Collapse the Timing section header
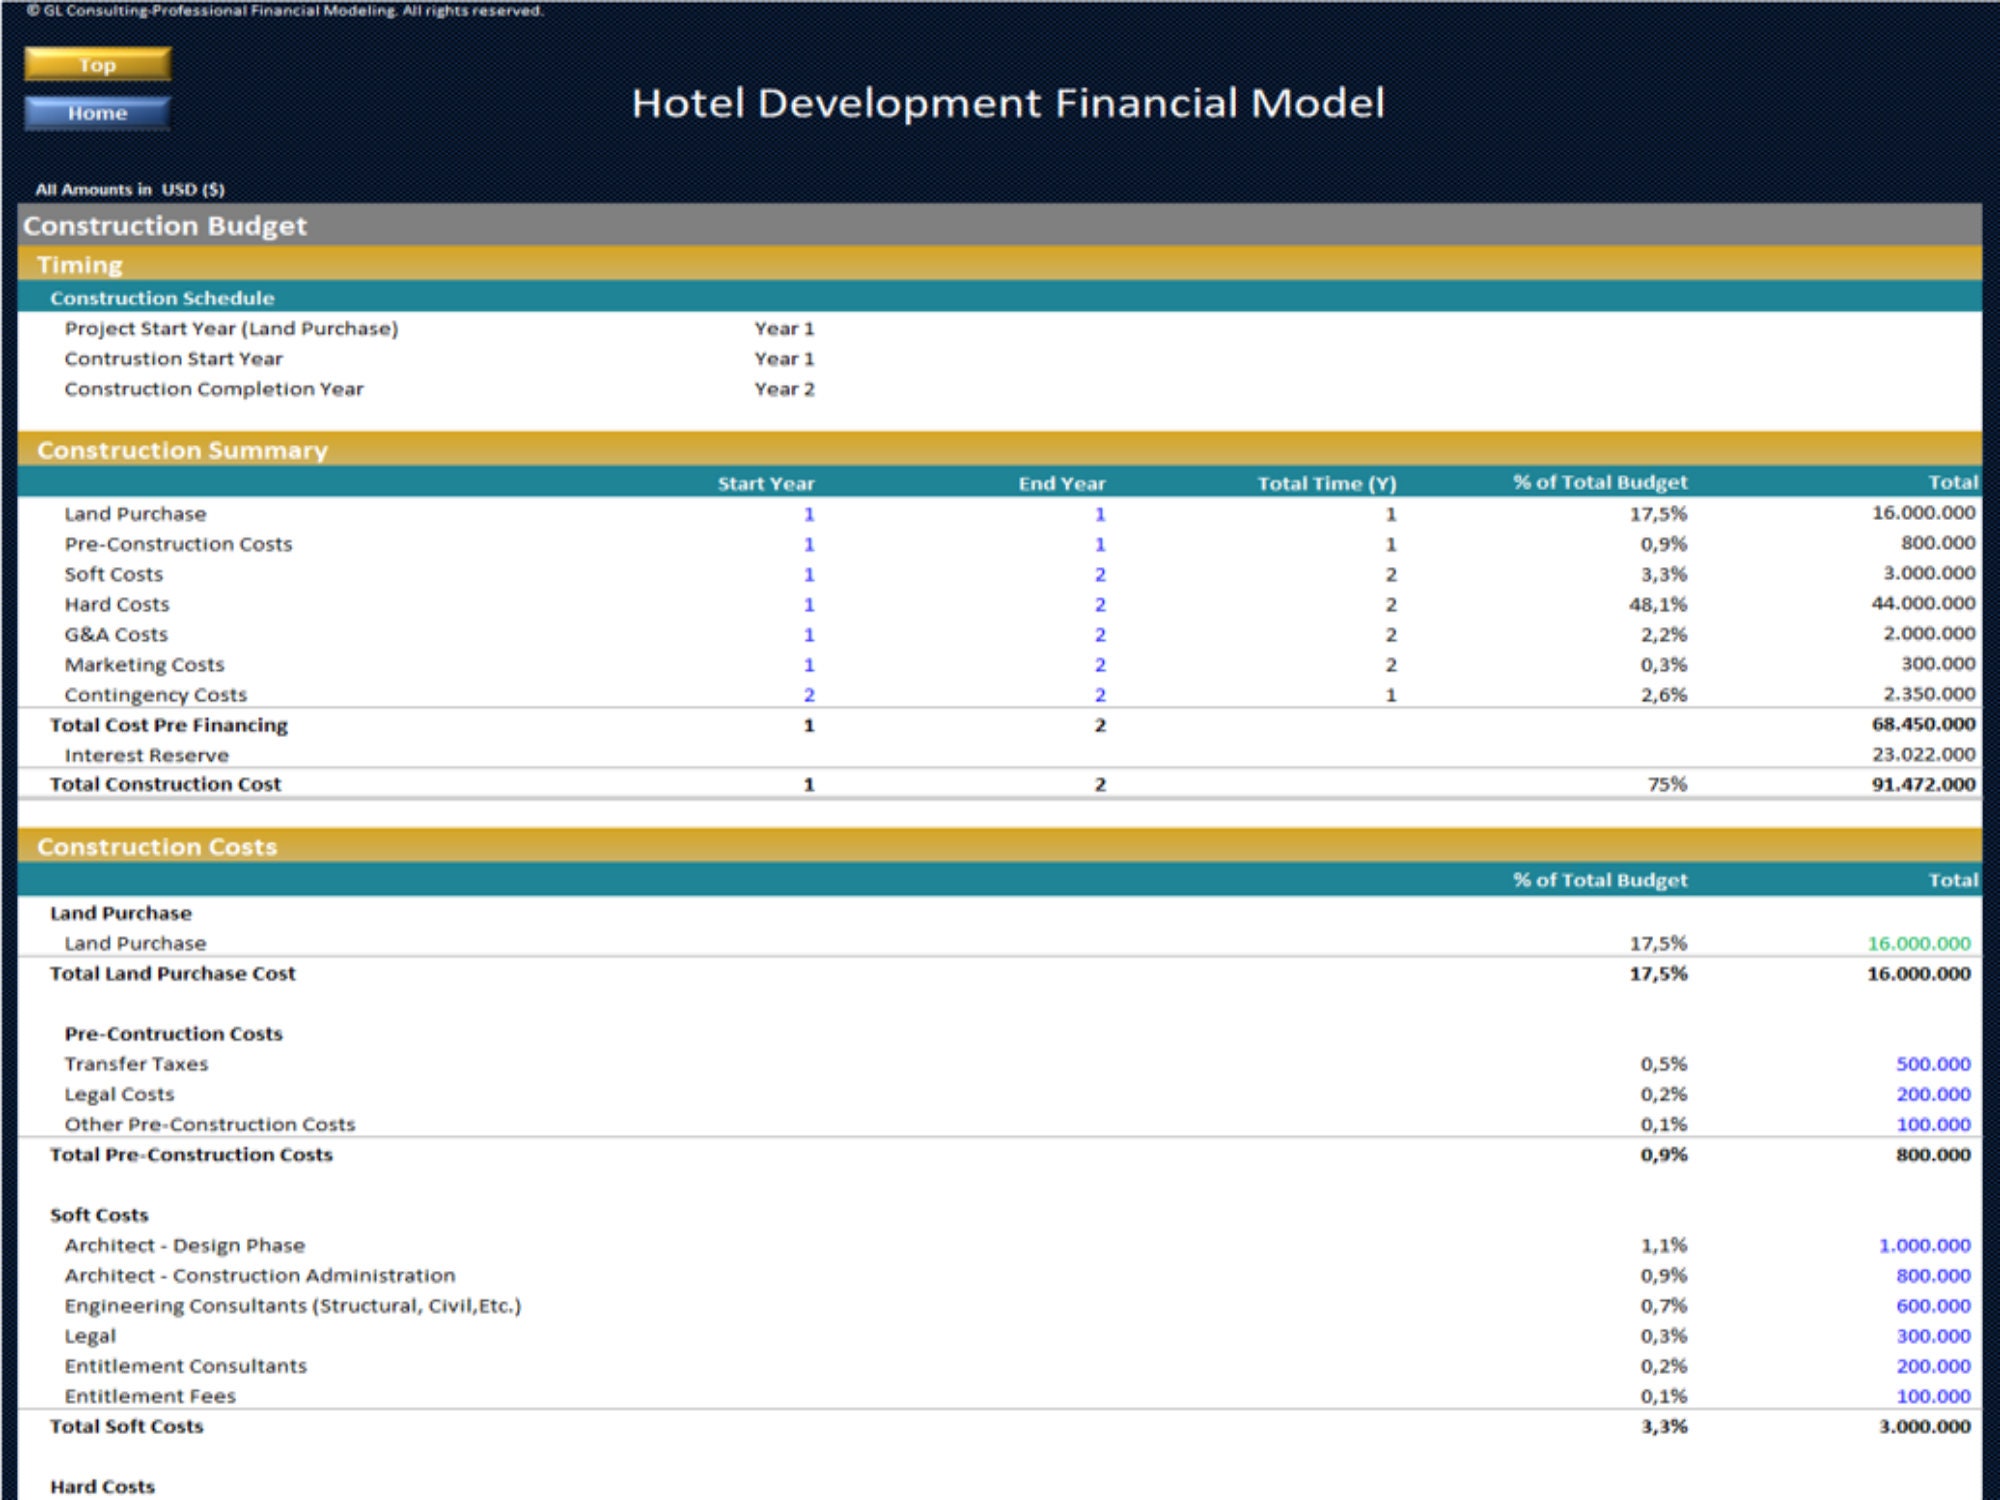The image size is (2000, 1500). pyautogui.click(x=80, y=264)
